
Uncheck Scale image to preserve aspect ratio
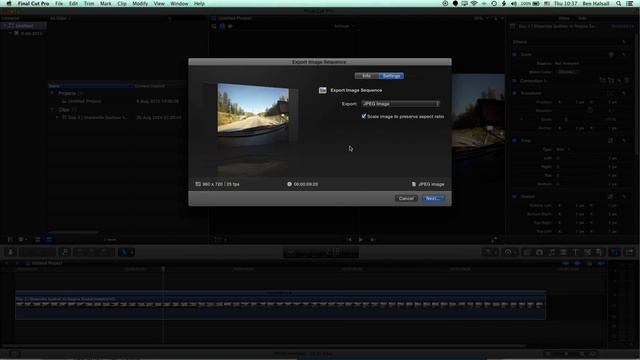pyautogui.click(x=364, y=116)
